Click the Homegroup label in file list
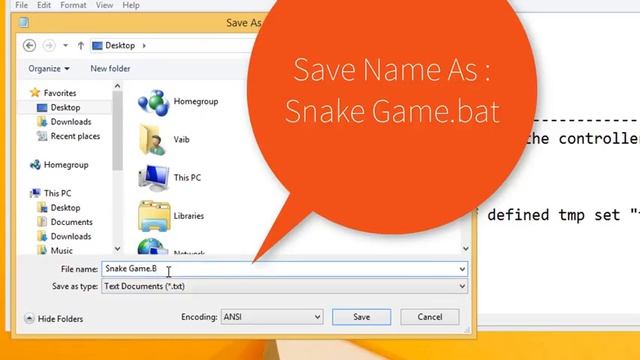Viewport: 640px width, 360px height. pos(196,101)
